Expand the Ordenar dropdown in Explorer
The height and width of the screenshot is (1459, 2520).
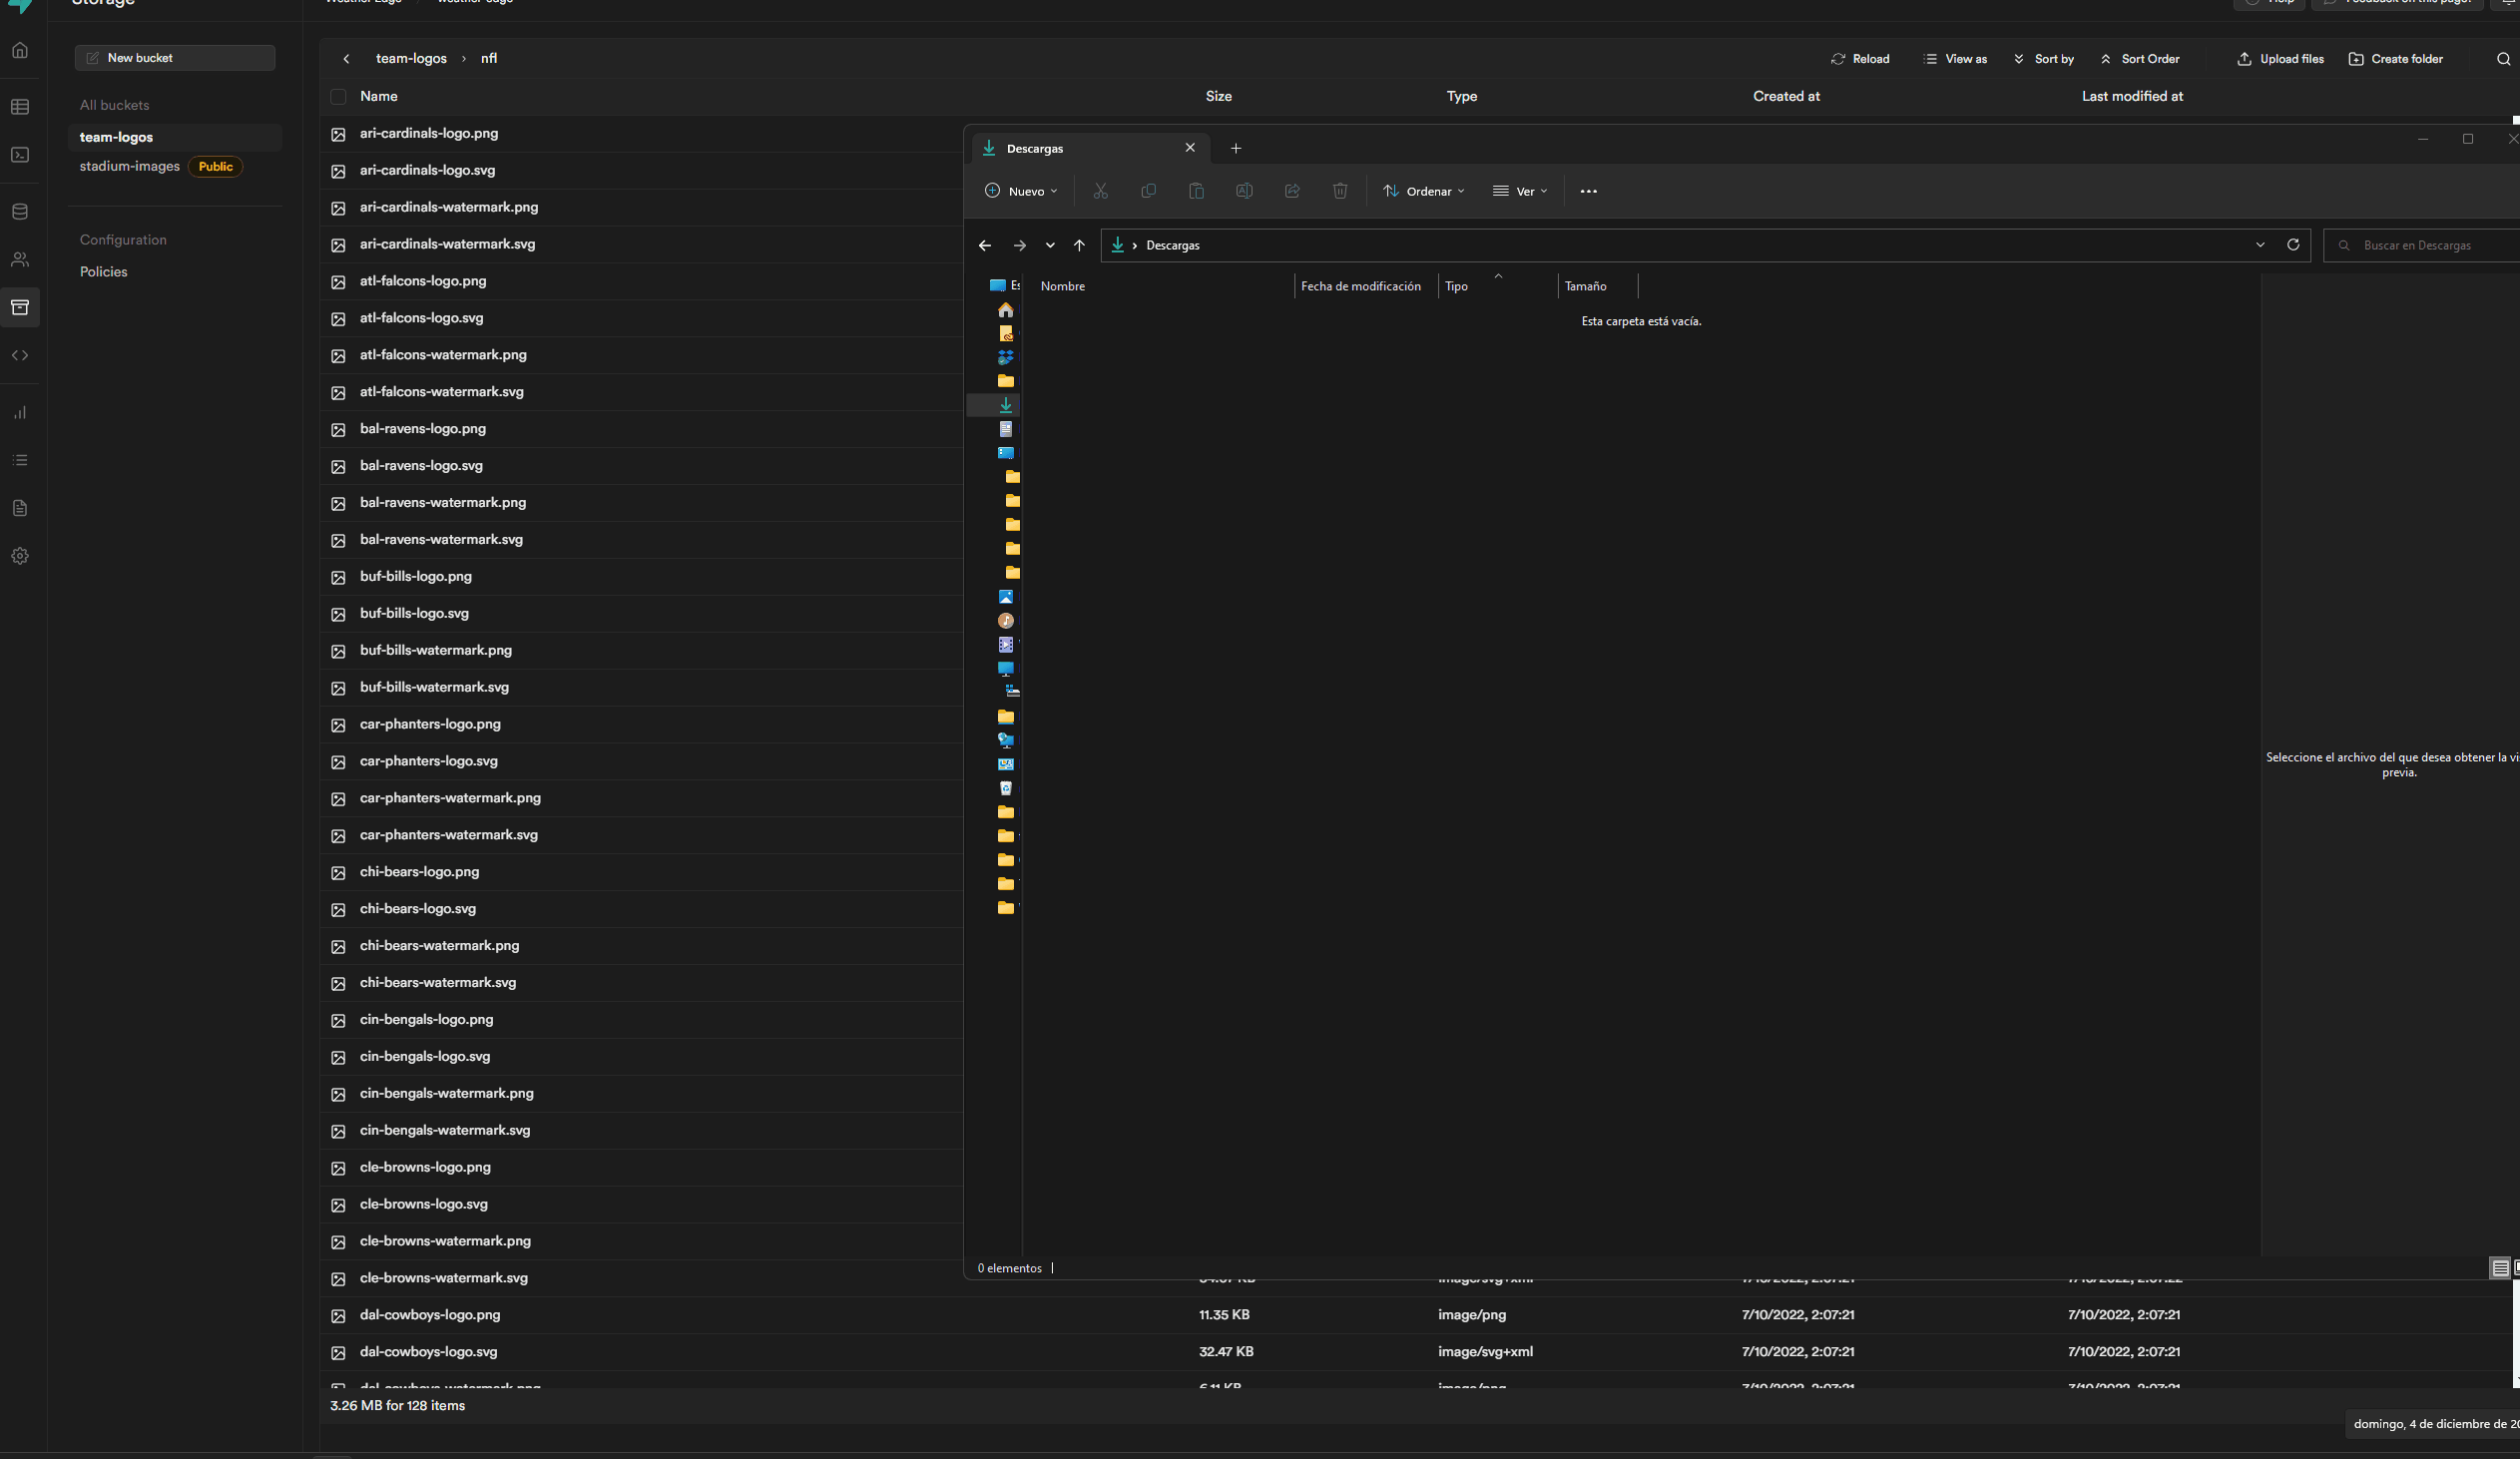[x=1424, y=191]
